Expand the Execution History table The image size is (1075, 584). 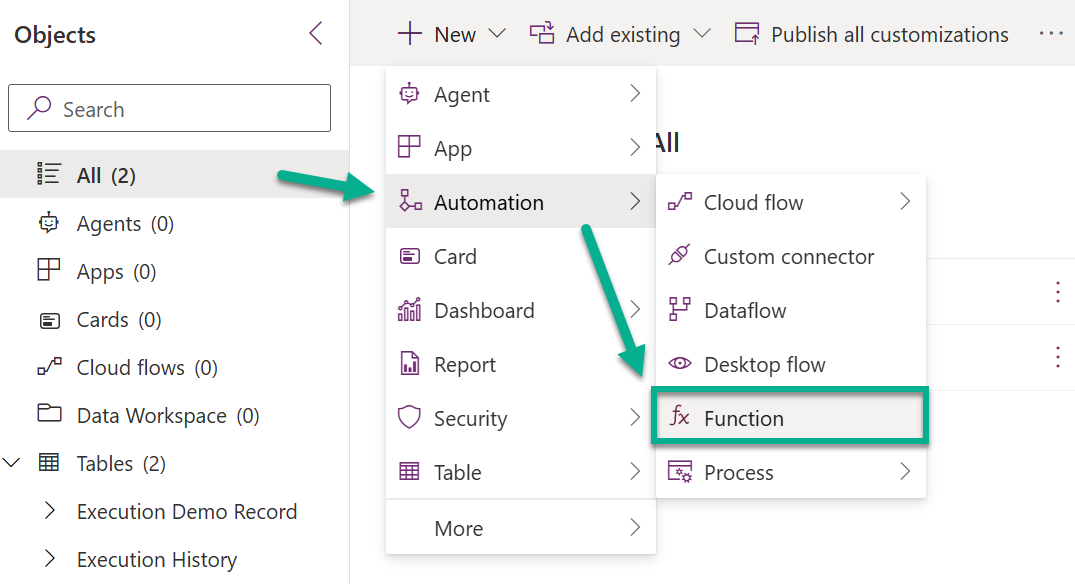pos(49,558)
